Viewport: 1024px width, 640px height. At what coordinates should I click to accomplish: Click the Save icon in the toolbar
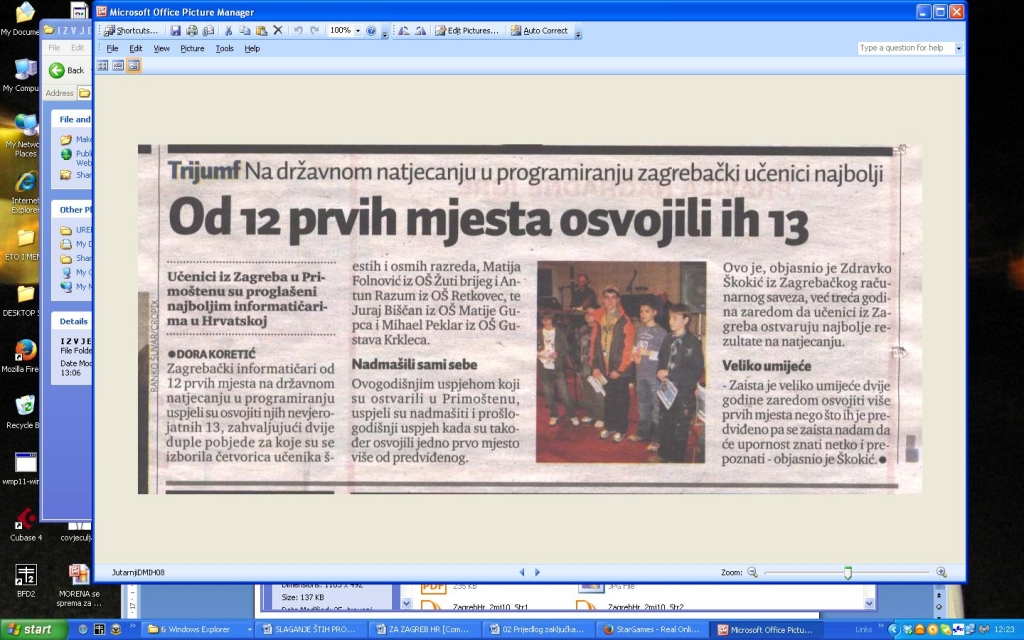tap(176, 31)
